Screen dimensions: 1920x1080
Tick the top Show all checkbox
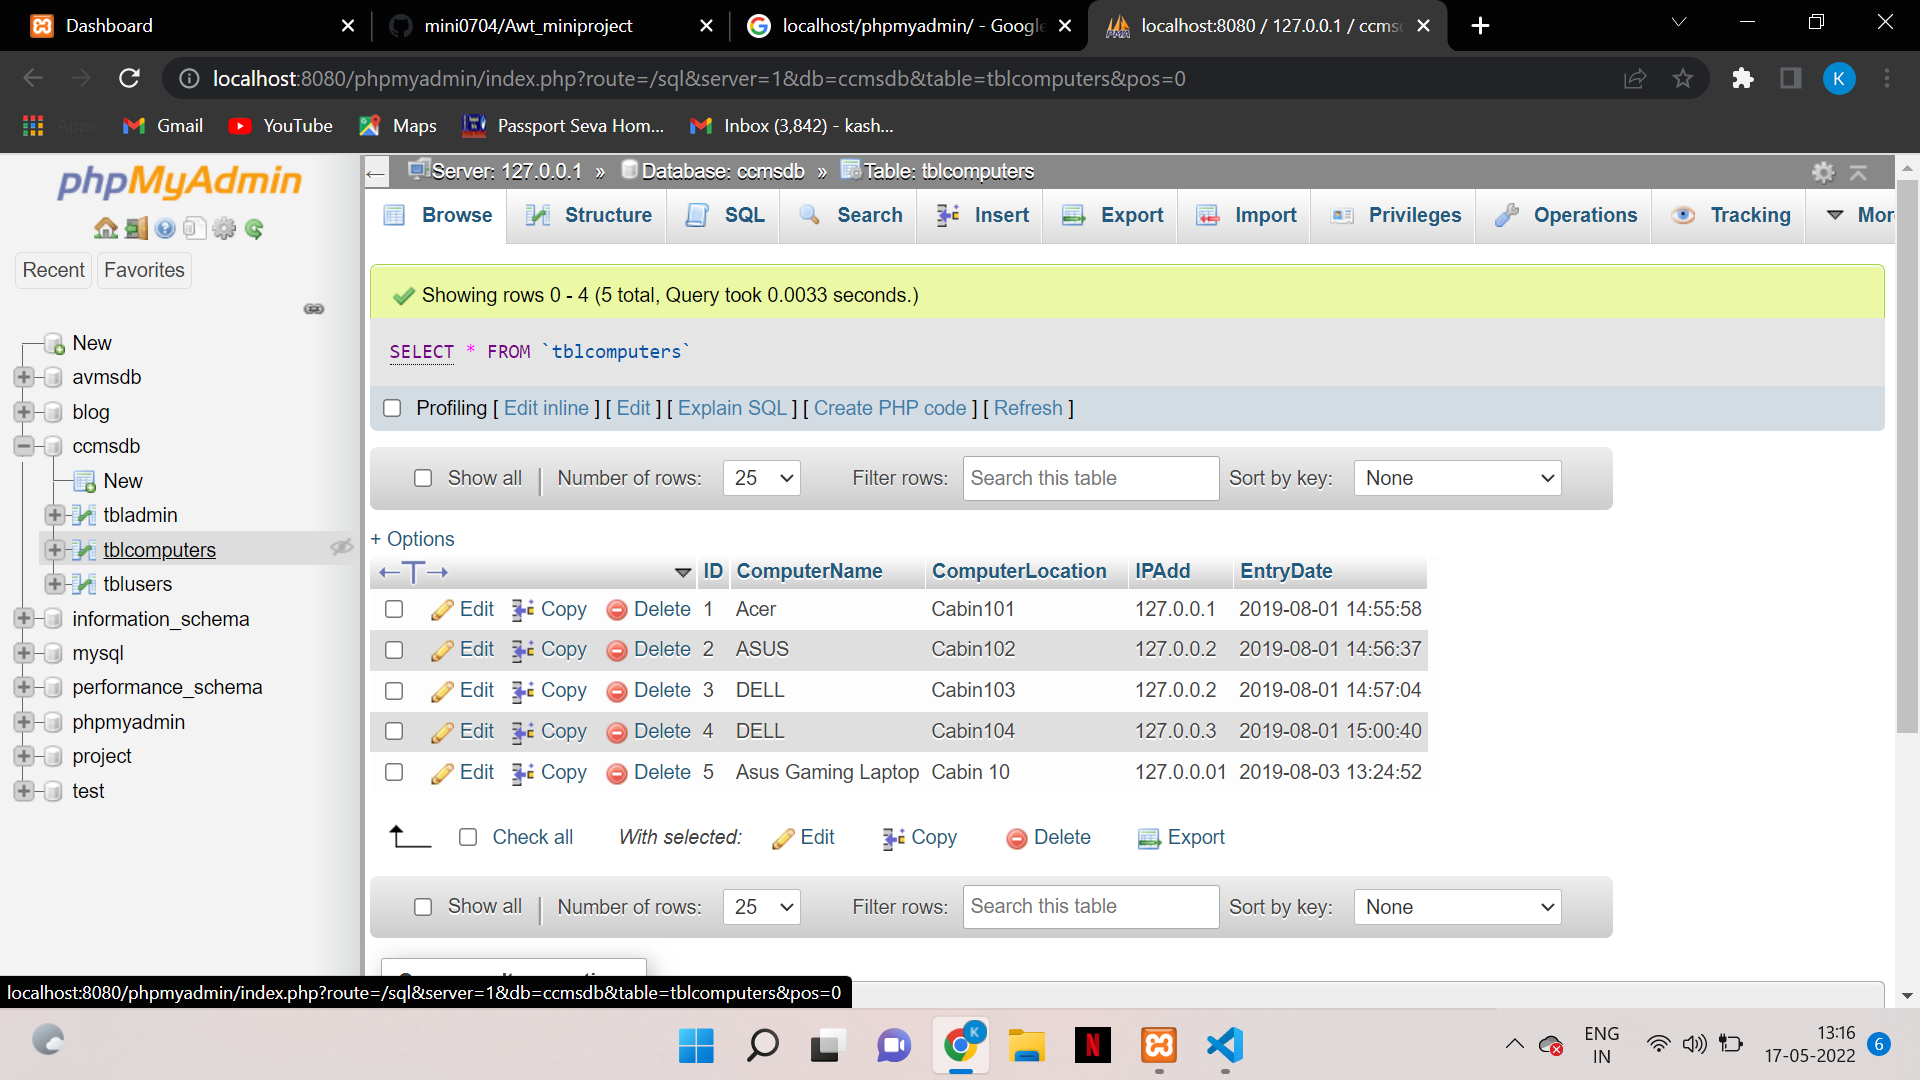pos(423,478)
